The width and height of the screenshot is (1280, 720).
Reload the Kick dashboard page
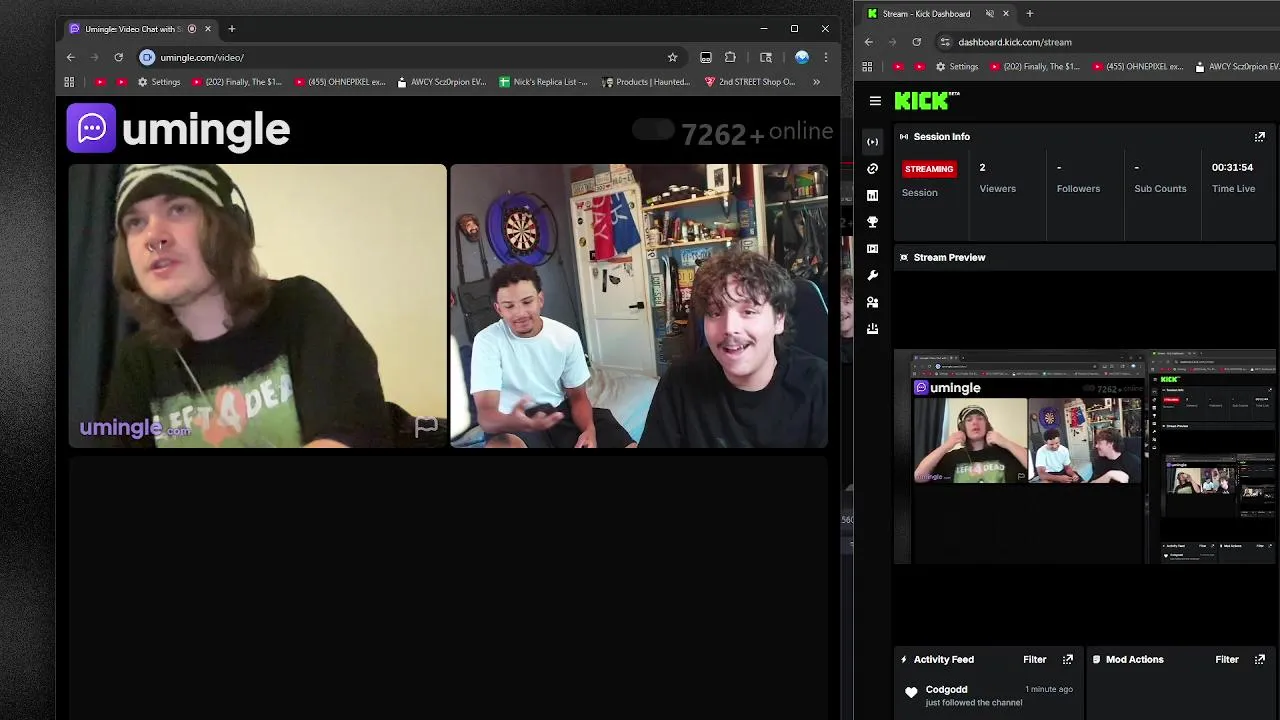[916, 42]
